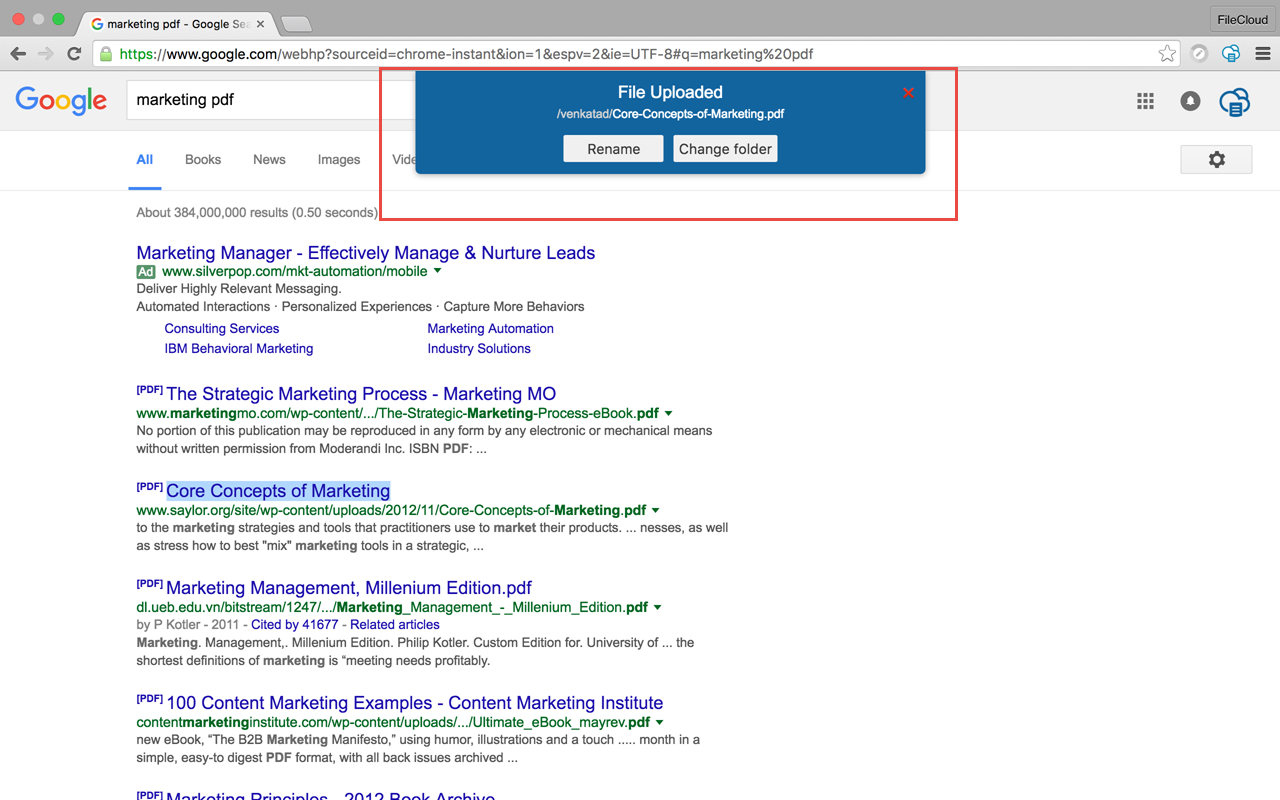Image resolution: width=1280 pixels, height=800 pixels.
Task: Expand dropdown arrow next to silverpop.com URL
Action: (x=438, y=271)
